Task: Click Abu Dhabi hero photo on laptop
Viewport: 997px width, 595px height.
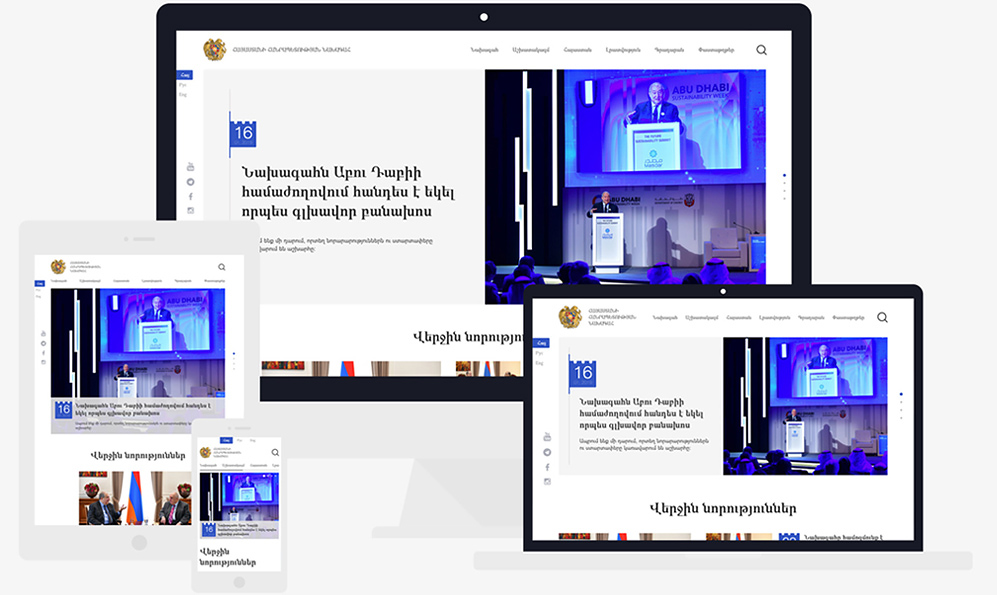Action: coord(805,406)
